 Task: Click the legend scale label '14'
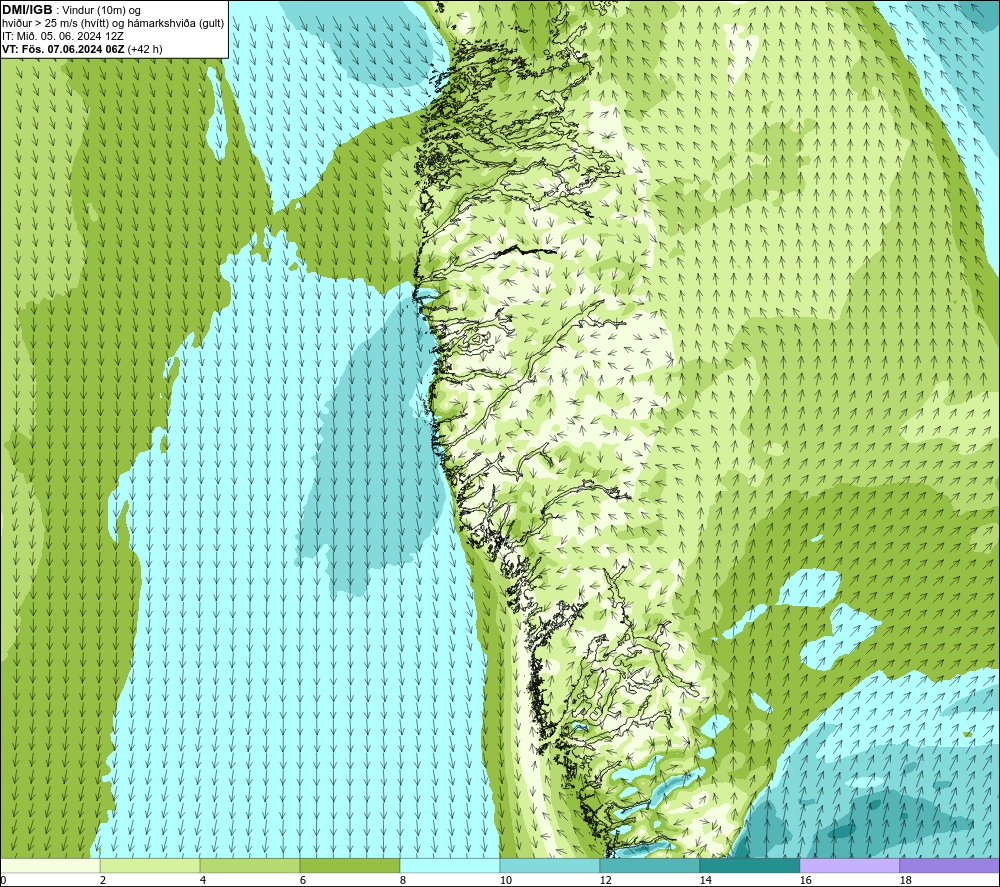coord(705,880)
